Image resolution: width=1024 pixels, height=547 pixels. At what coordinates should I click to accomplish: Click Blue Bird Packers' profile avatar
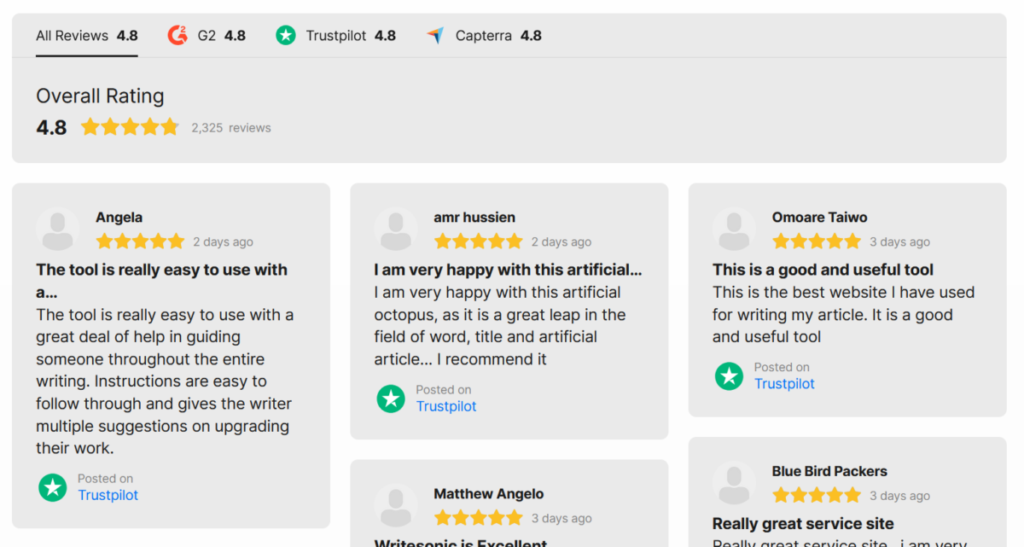tap(734, 483)
